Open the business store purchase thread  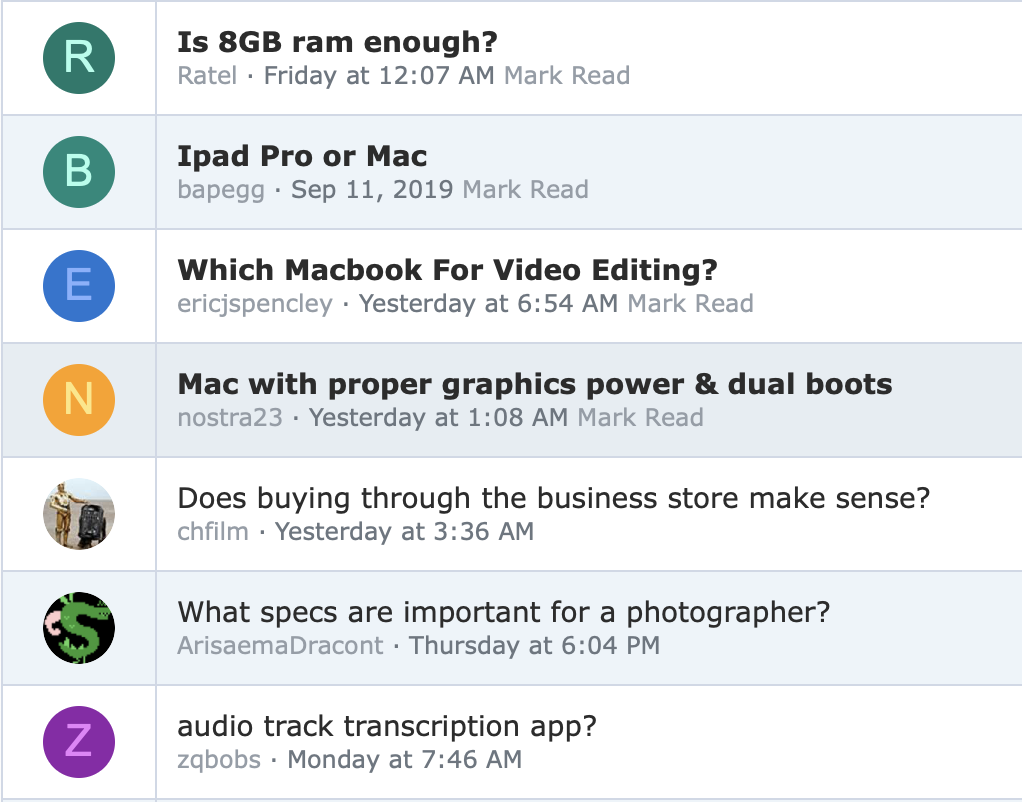pyautogui.click(x=553, y=498)
